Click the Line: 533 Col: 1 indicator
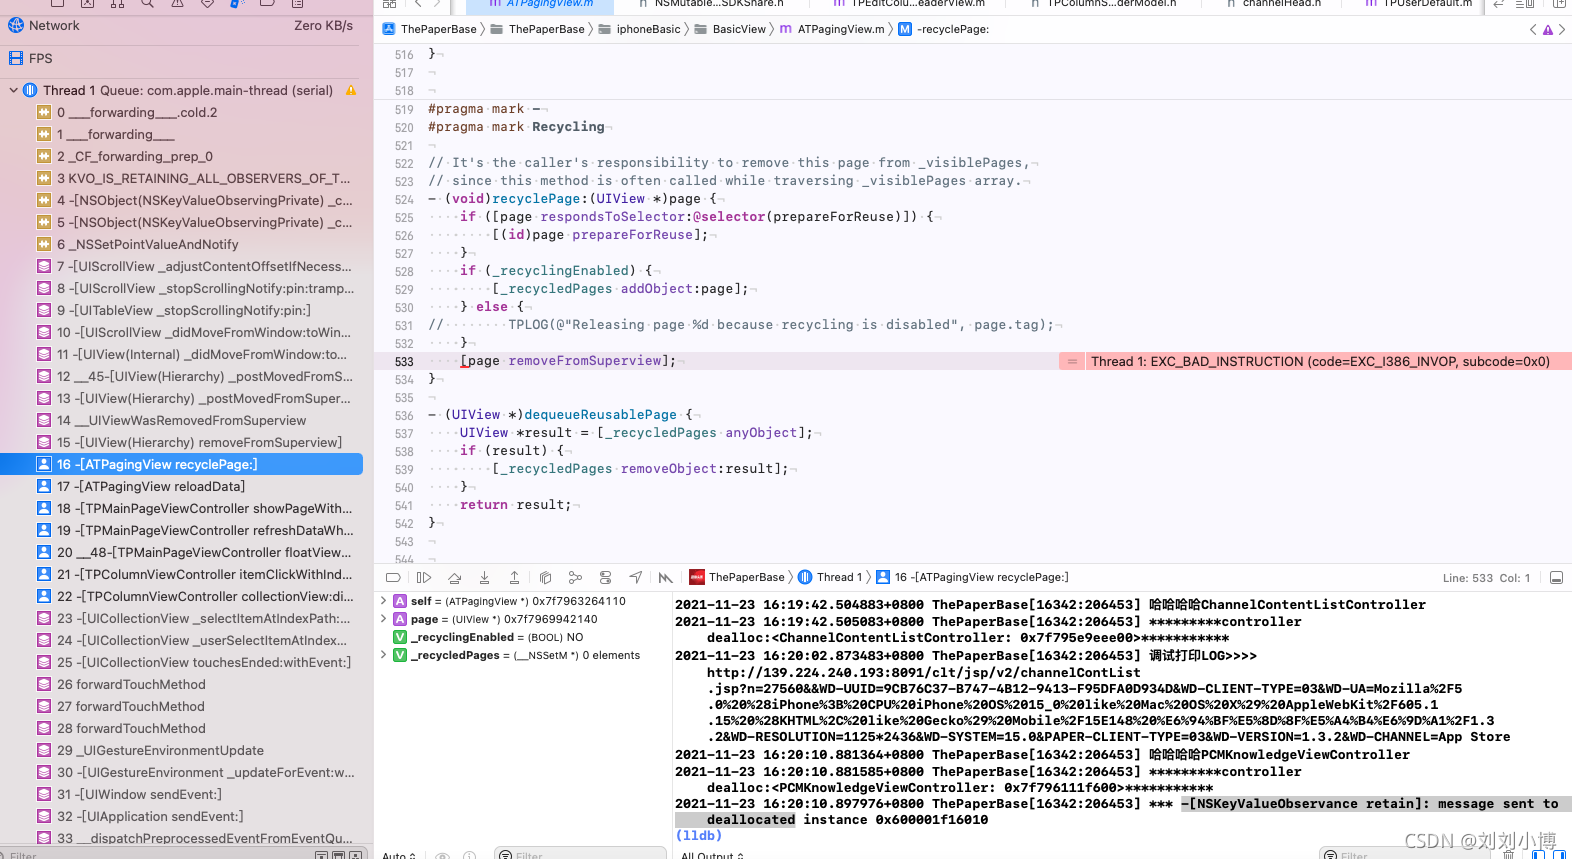This screenshot has width=1572, height=859. 1486,578
